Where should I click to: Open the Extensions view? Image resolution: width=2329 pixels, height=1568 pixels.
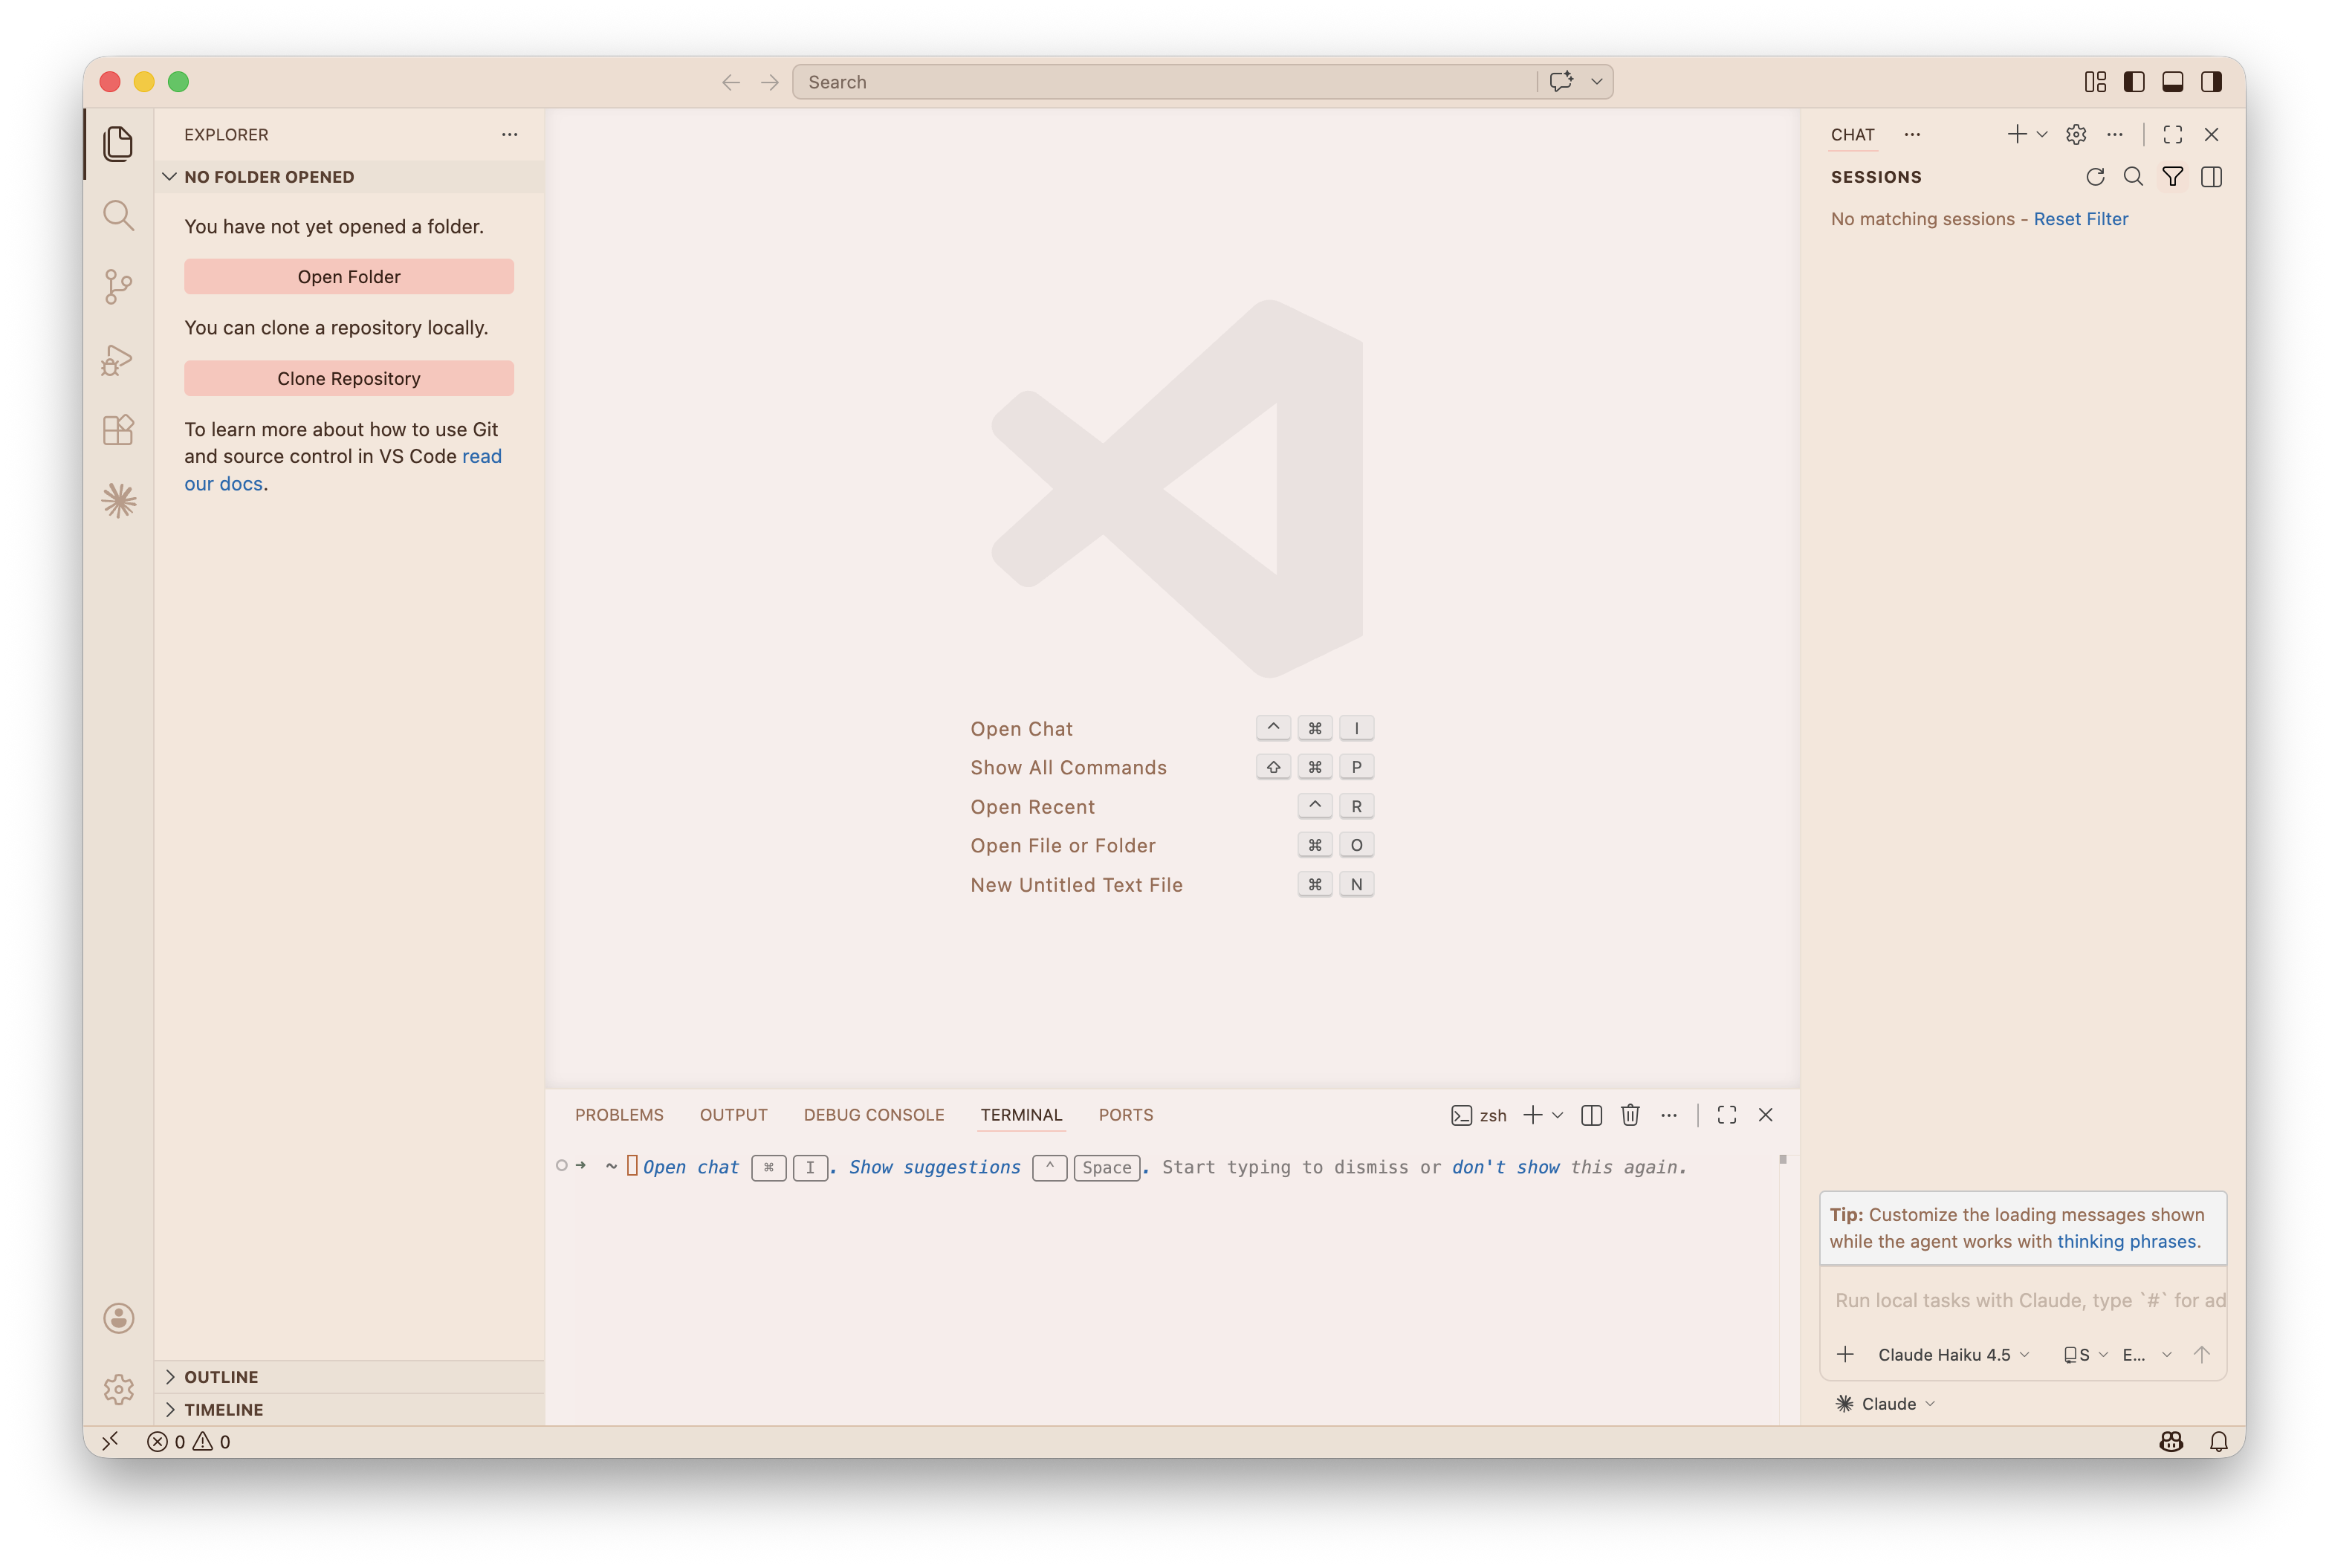coord(119,430)
